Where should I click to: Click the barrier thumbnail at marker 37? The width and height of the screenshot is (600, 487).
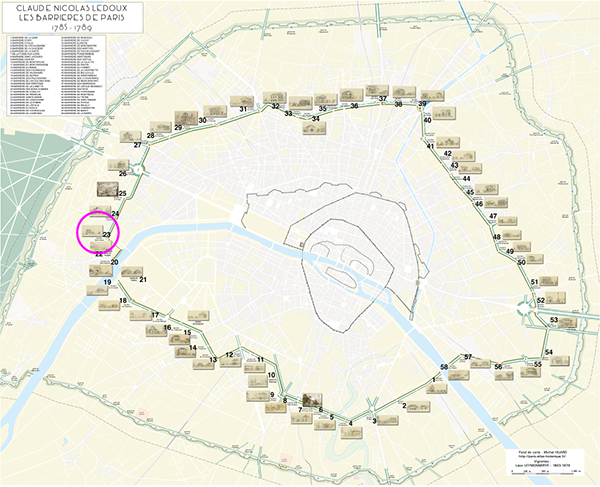(377, 91)
